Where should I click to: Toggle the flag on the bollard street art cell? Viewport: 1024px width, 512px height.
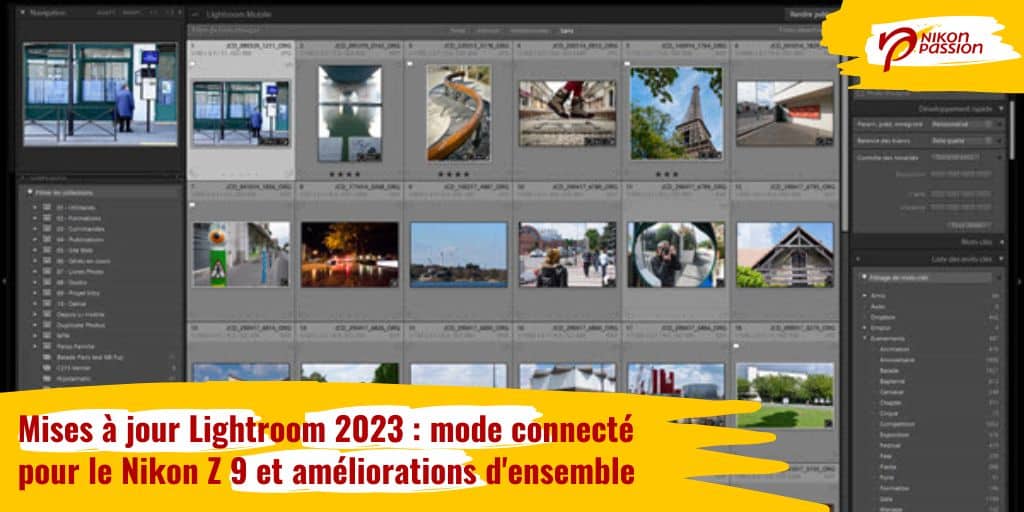click(x=193, y=205)
